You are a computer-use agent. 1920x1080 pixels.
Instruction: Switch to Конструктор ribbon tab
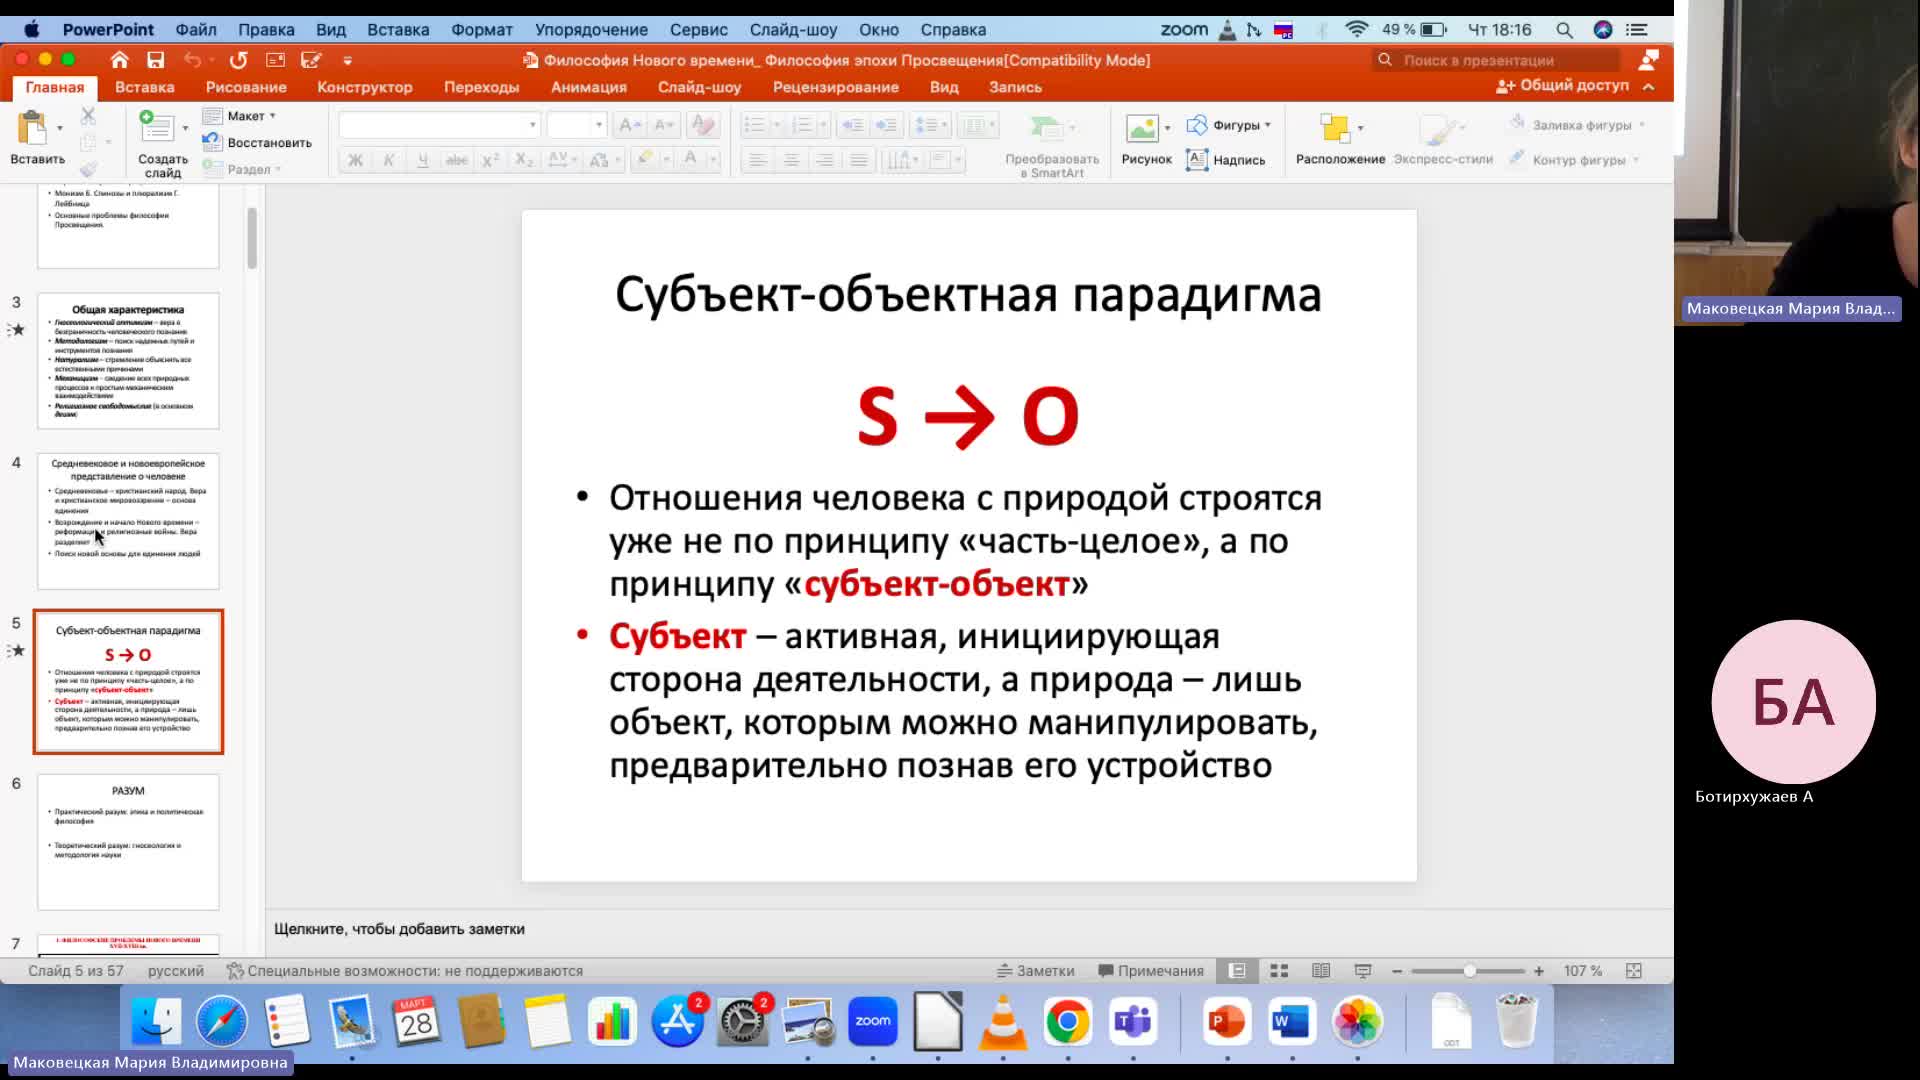coord(365,87)
